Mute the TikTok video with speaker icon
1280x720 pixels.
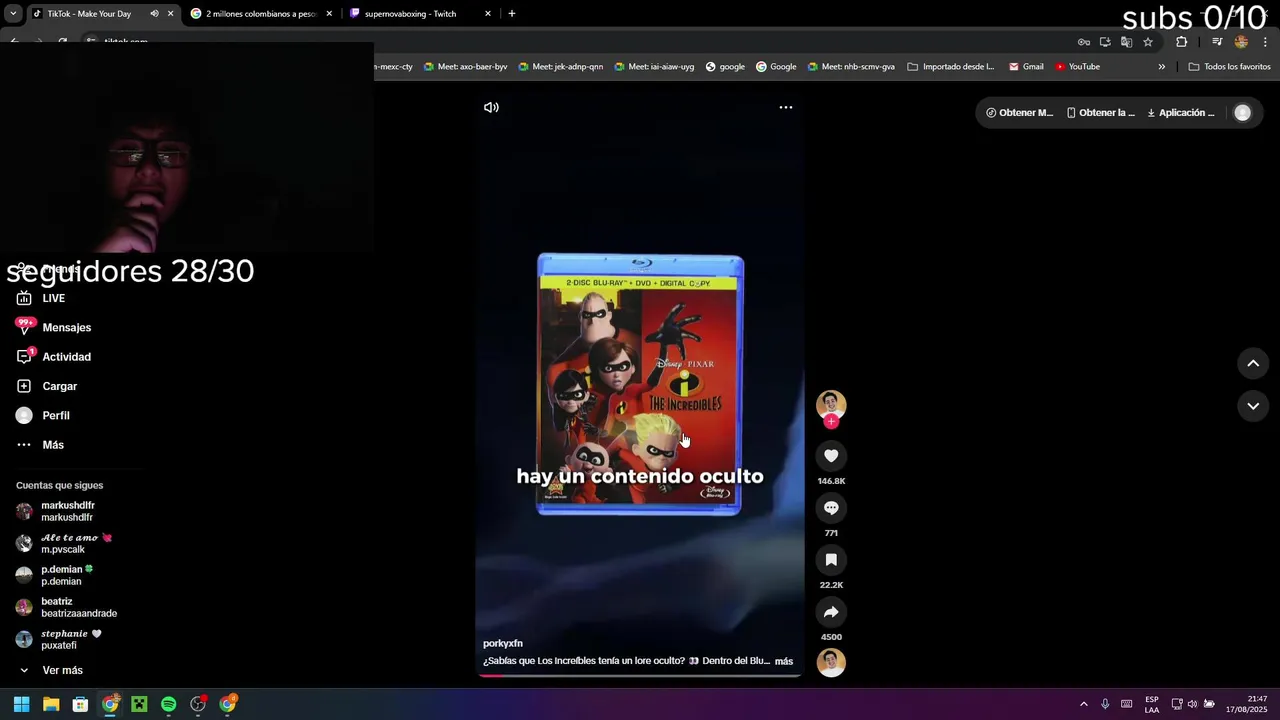[x=491, y=107]
